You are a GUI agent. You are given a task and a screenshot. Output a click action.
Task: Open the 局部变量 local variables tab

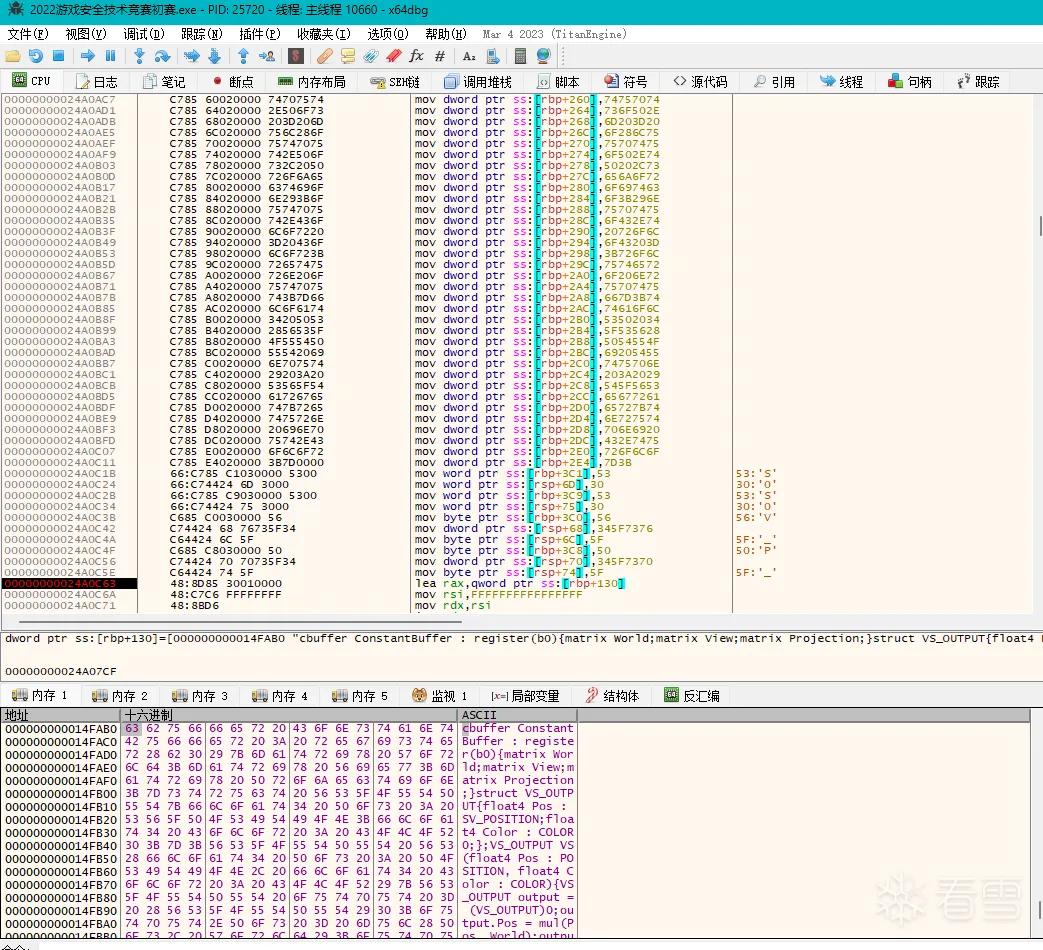pyautogui.click(x=525, y=696)
